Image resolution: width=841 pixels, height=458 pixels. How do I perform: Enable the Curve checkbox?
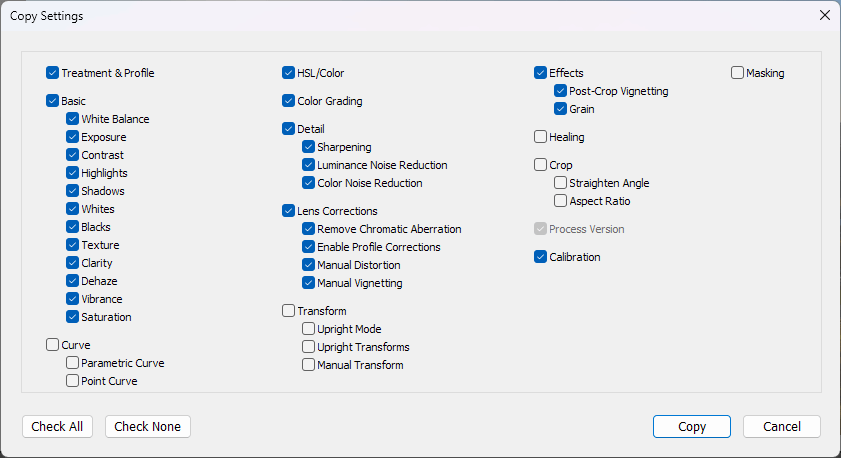52,344
